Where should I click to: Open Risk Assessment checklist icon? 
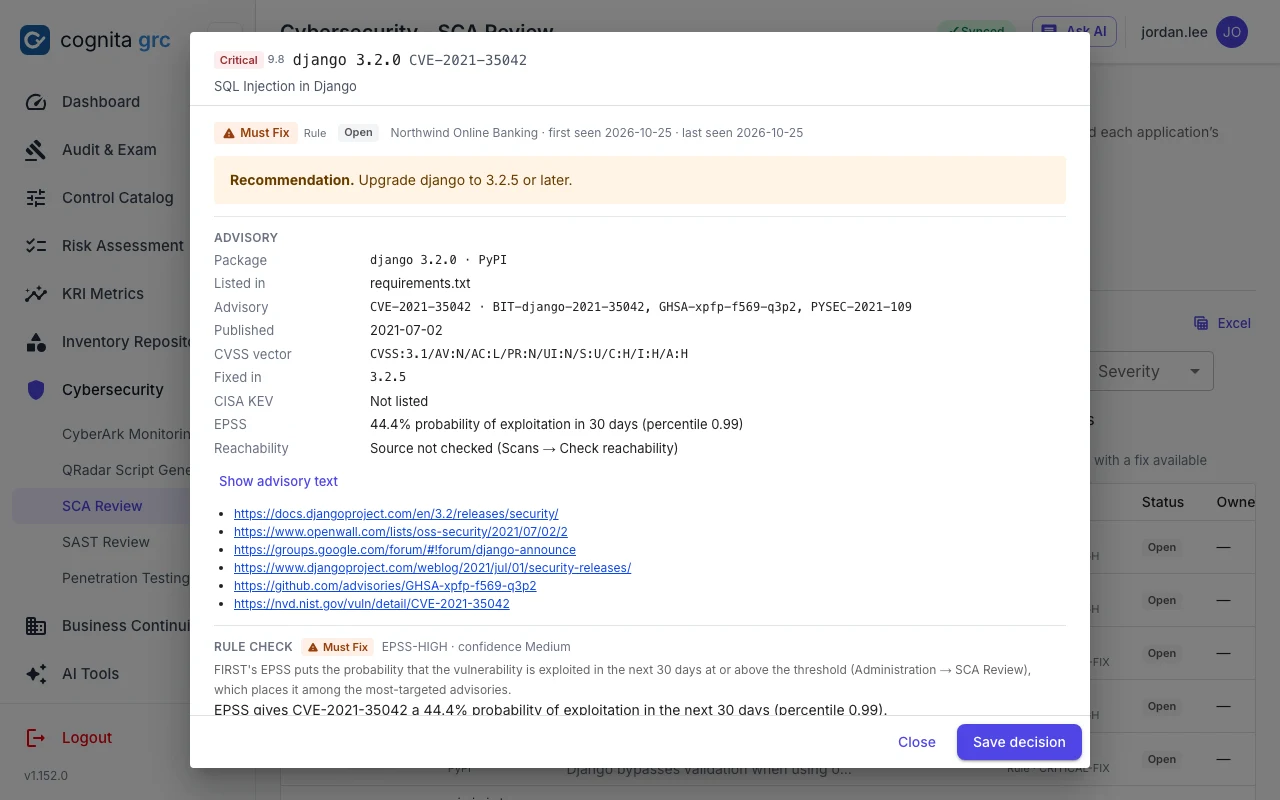36,246
